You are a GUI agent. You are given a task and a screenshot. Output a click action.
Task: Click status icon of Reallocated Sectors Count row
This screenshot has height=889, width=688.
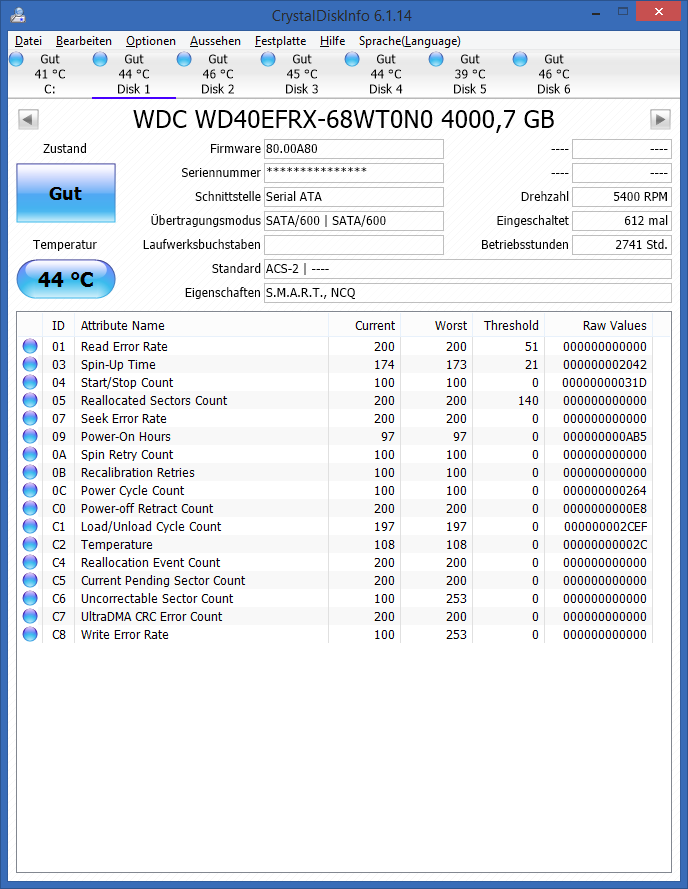coord(30,400)
